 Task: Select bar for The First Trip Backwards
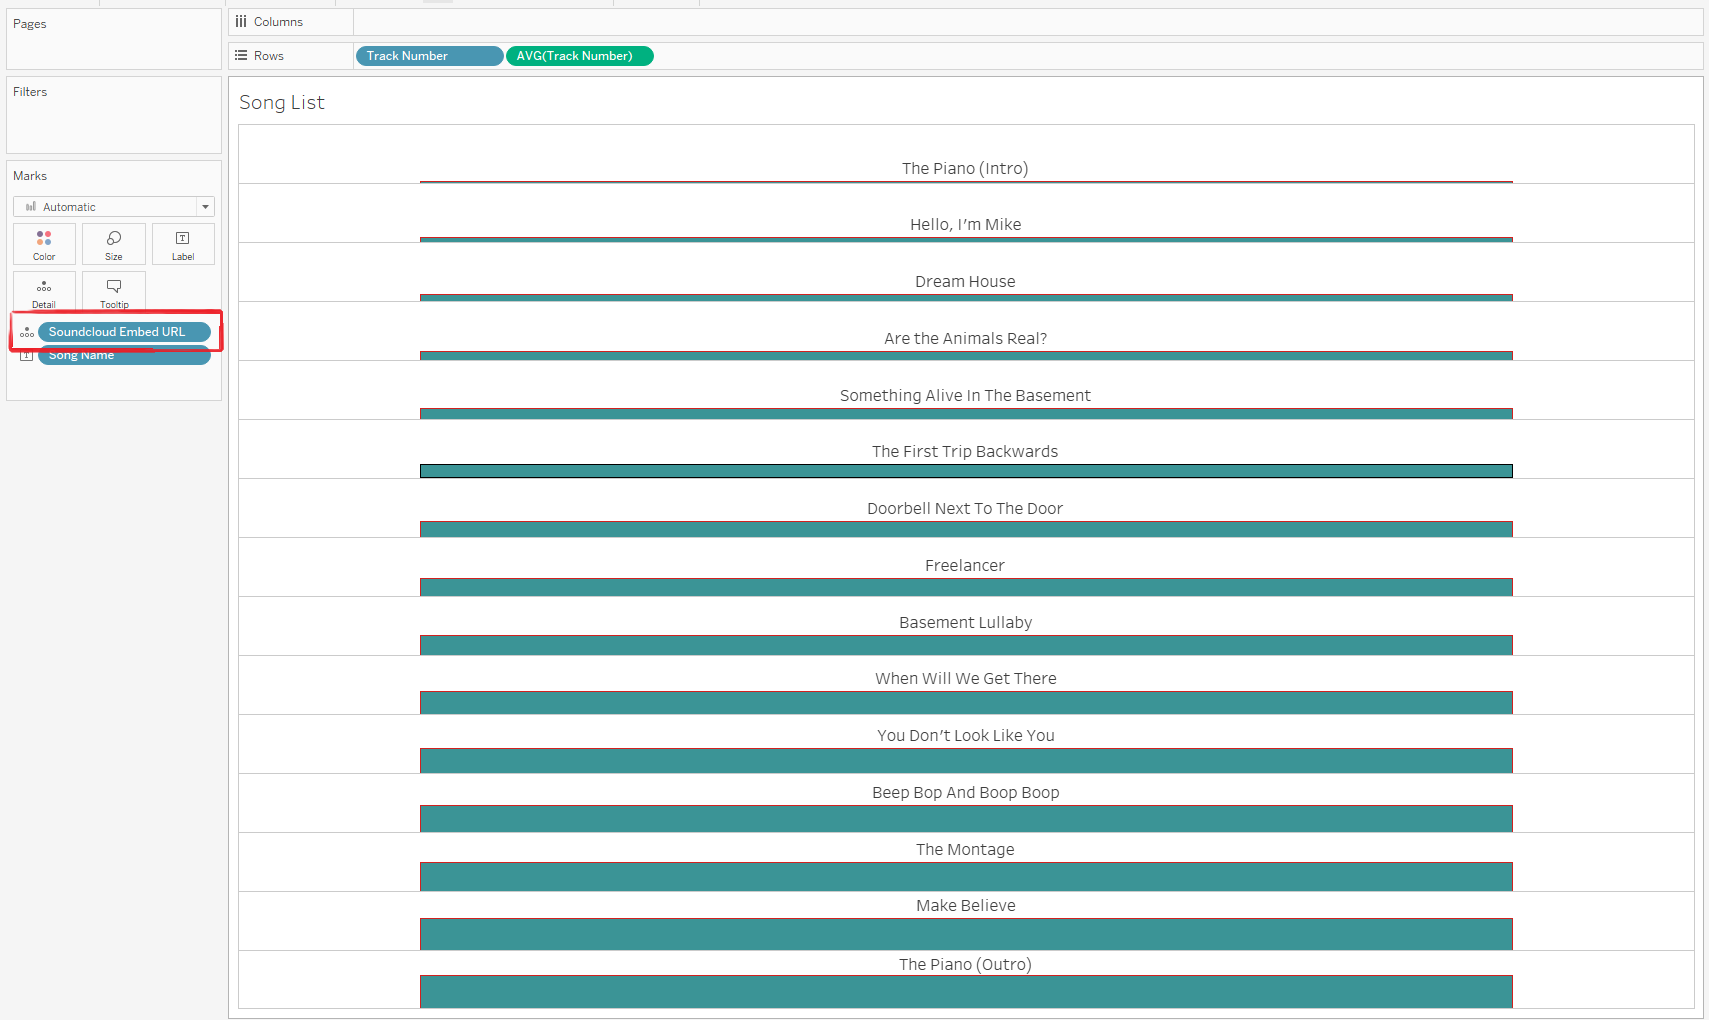tap(966, 471)
